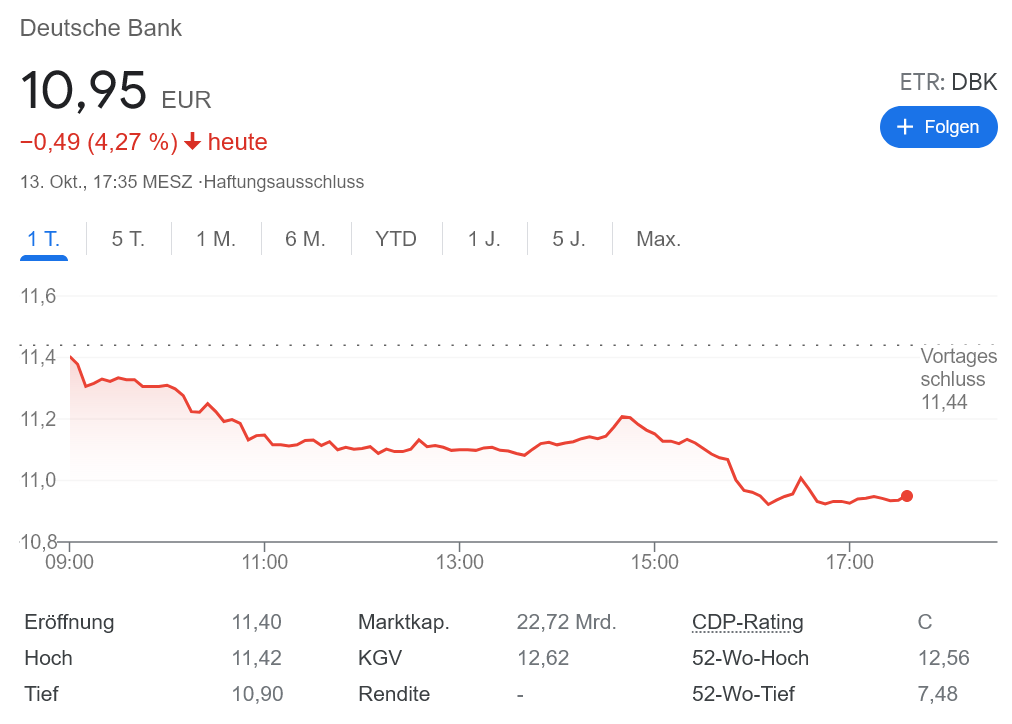Click the 13:00 time axis label
The image size is (1012, 724).
(x=459, y=562)
